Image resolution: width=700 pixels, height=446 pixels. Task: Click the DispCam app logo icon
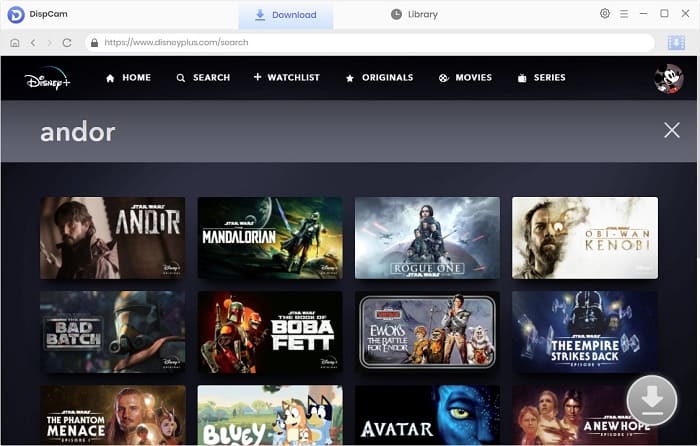[x=16, y=14]
